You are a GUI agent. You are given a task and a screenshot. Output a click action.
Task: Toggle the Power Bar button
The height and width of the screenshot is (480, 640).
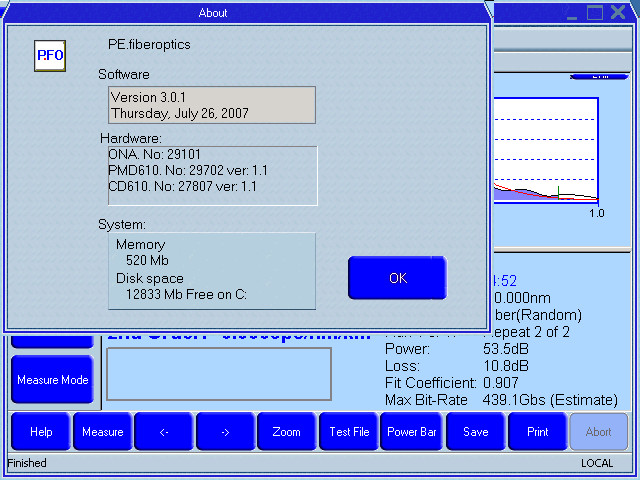[411, 431]
